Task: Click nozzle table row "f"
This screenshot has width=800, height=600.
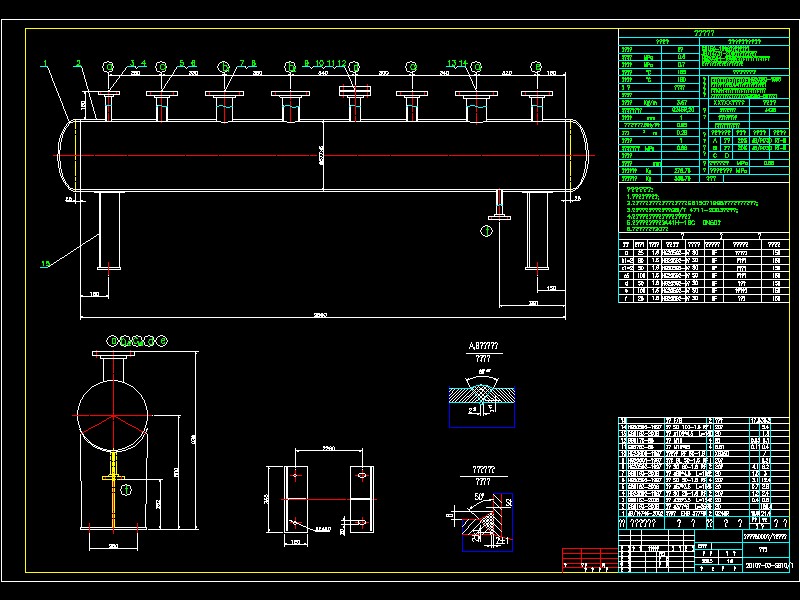Action: [704, 298]
